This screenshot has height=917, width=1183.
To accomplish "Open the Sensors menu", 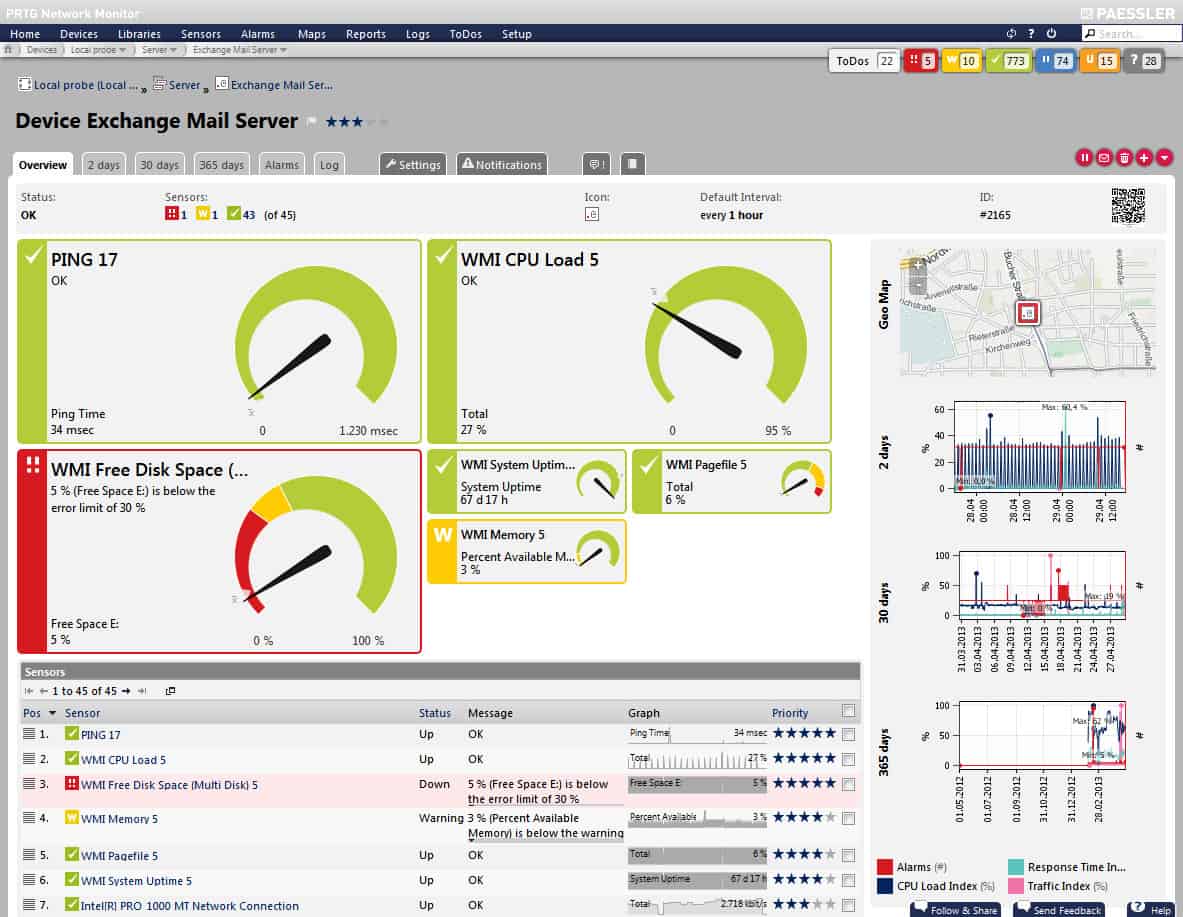I will (201, 34).
